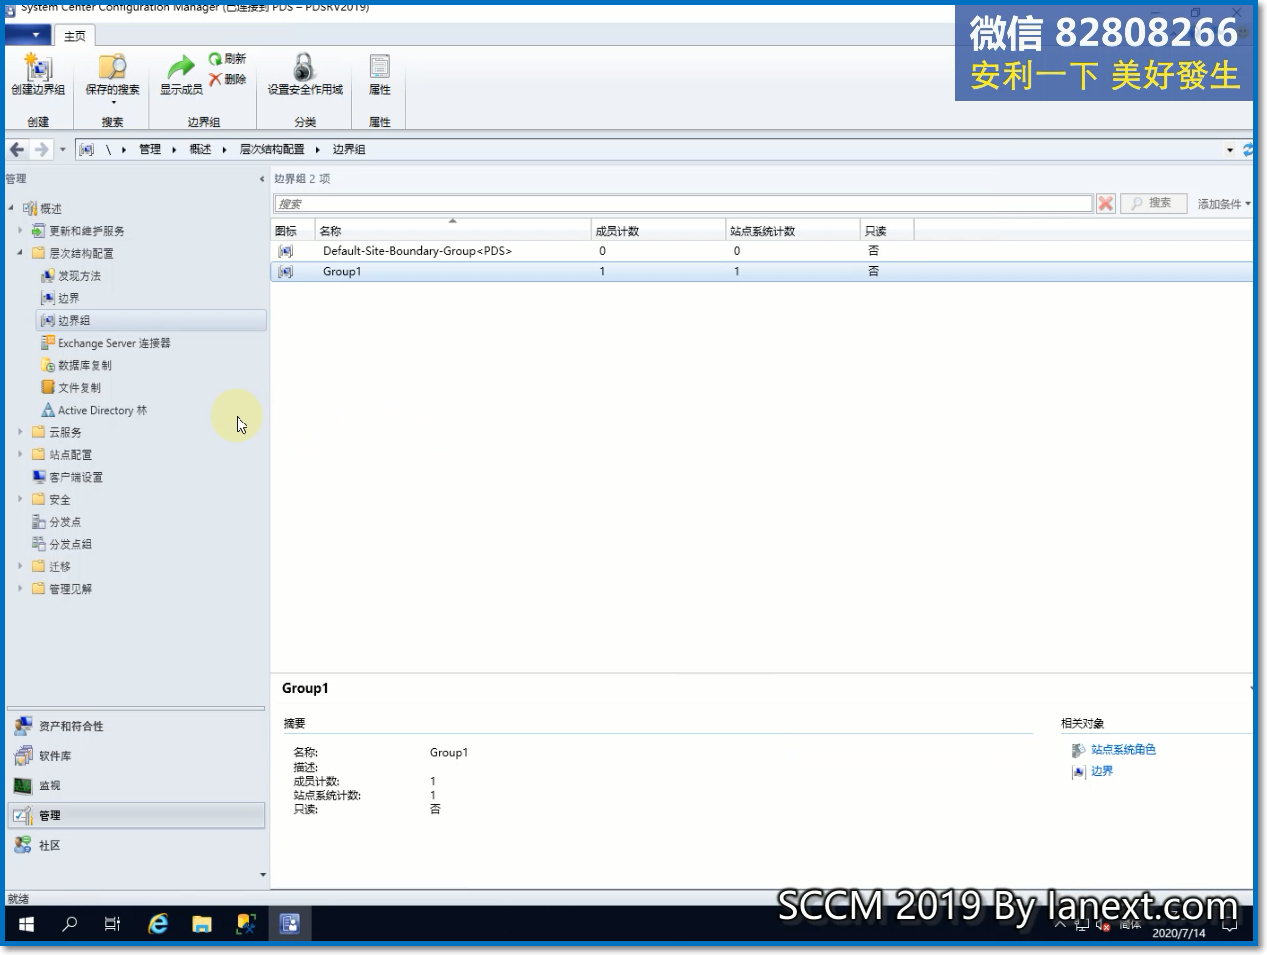Viewport: 1267px width, 955px height.
Task: Click the Search button
Action: pos(1153,203)
